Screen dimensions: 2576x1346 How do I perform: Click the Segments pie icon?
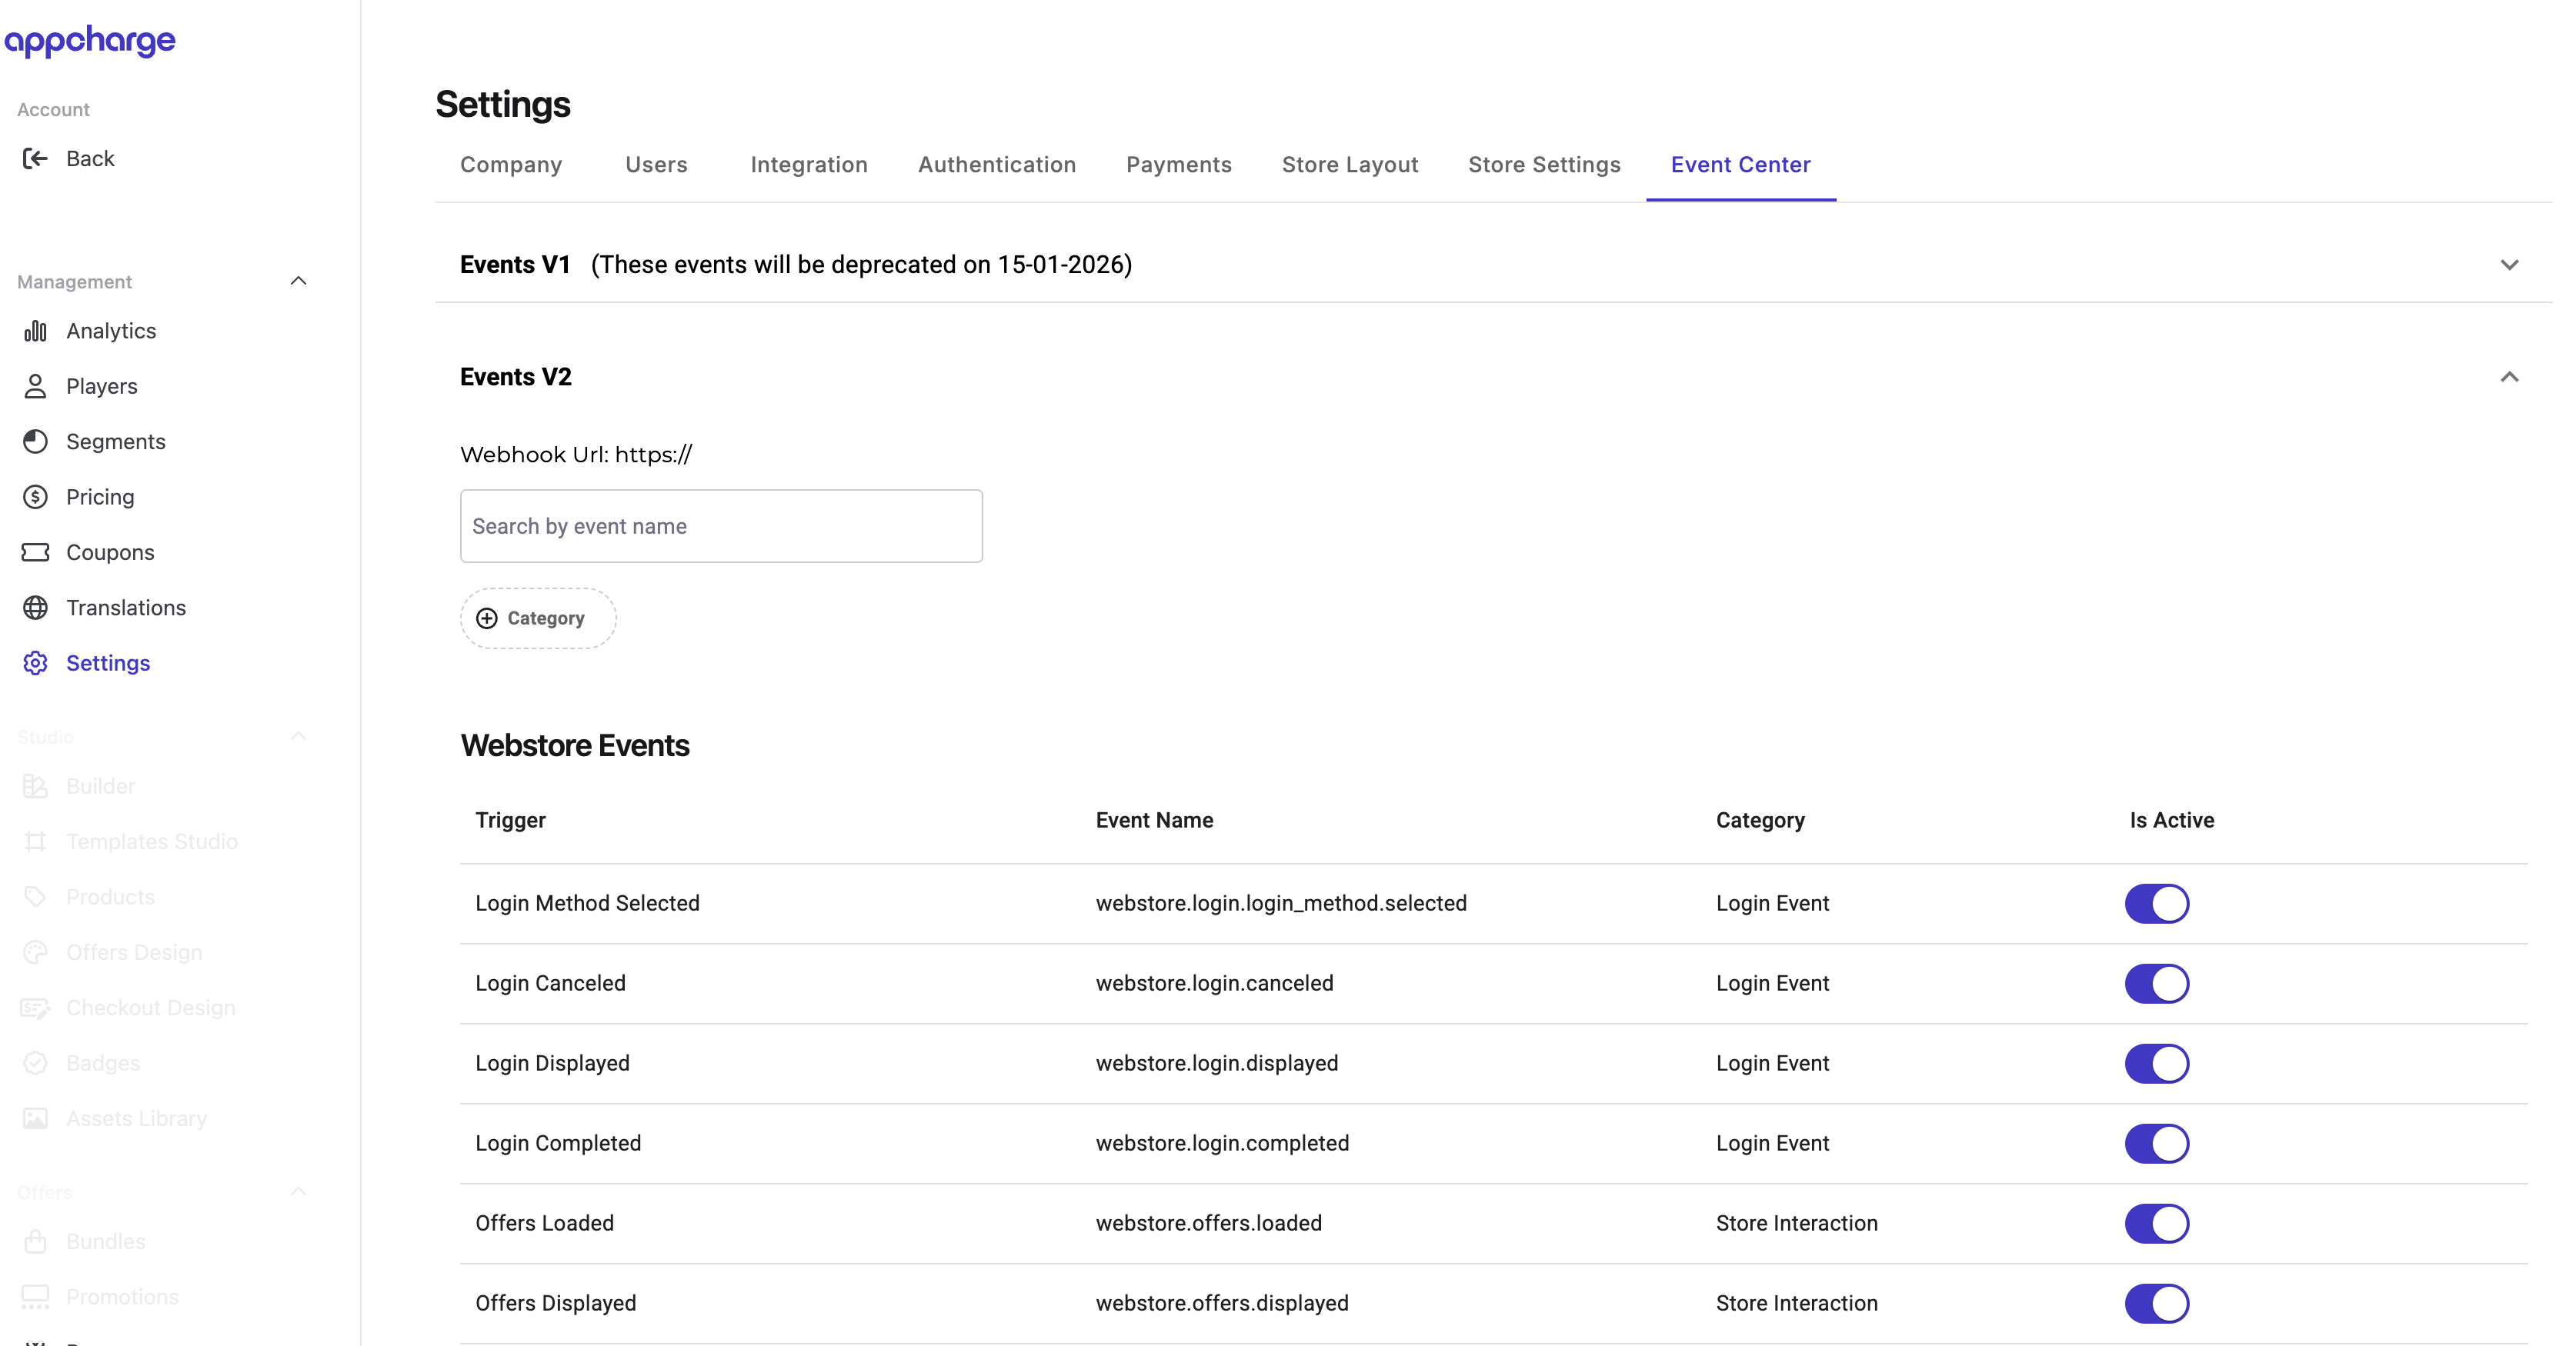pos(35,442)
